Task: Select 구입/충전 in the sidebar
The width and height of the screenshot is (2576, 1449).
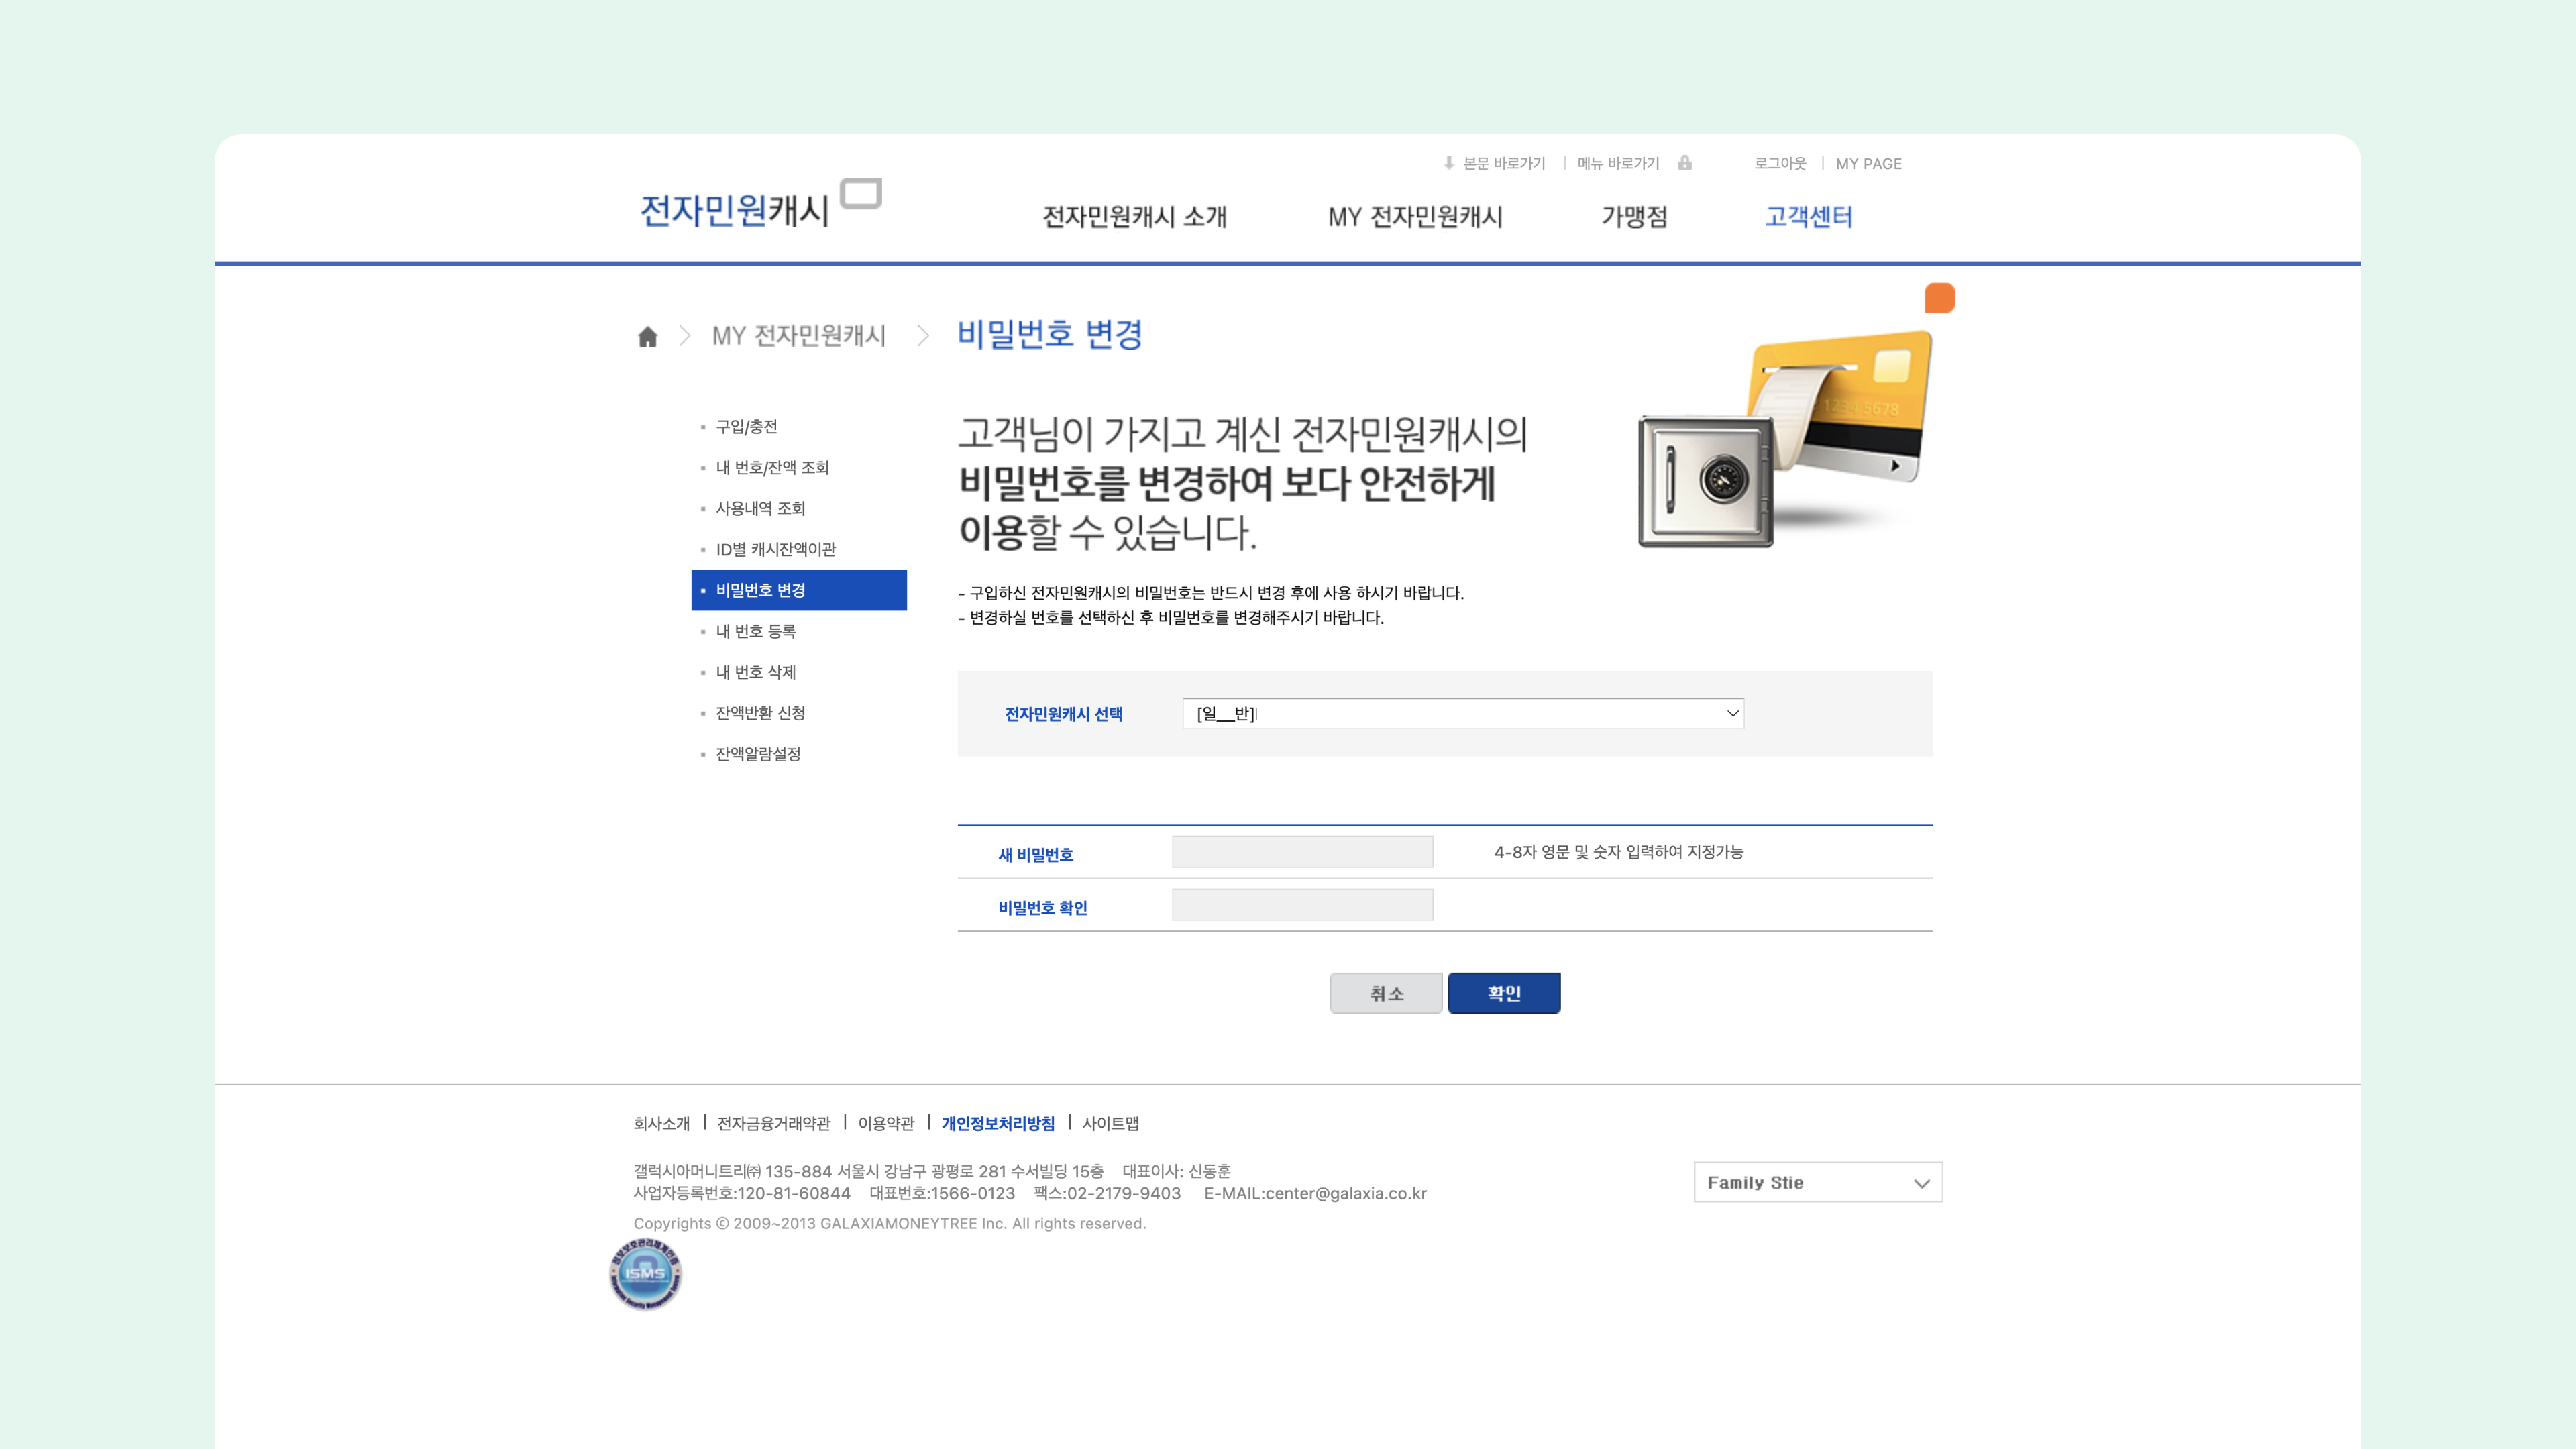Action: tap(746, 427)
